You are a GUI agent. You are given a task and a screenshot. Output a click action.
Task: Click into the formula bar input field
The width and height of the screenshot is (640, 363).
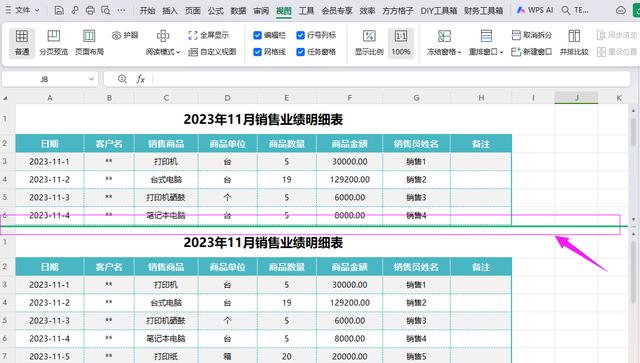(x=391, y=79)
